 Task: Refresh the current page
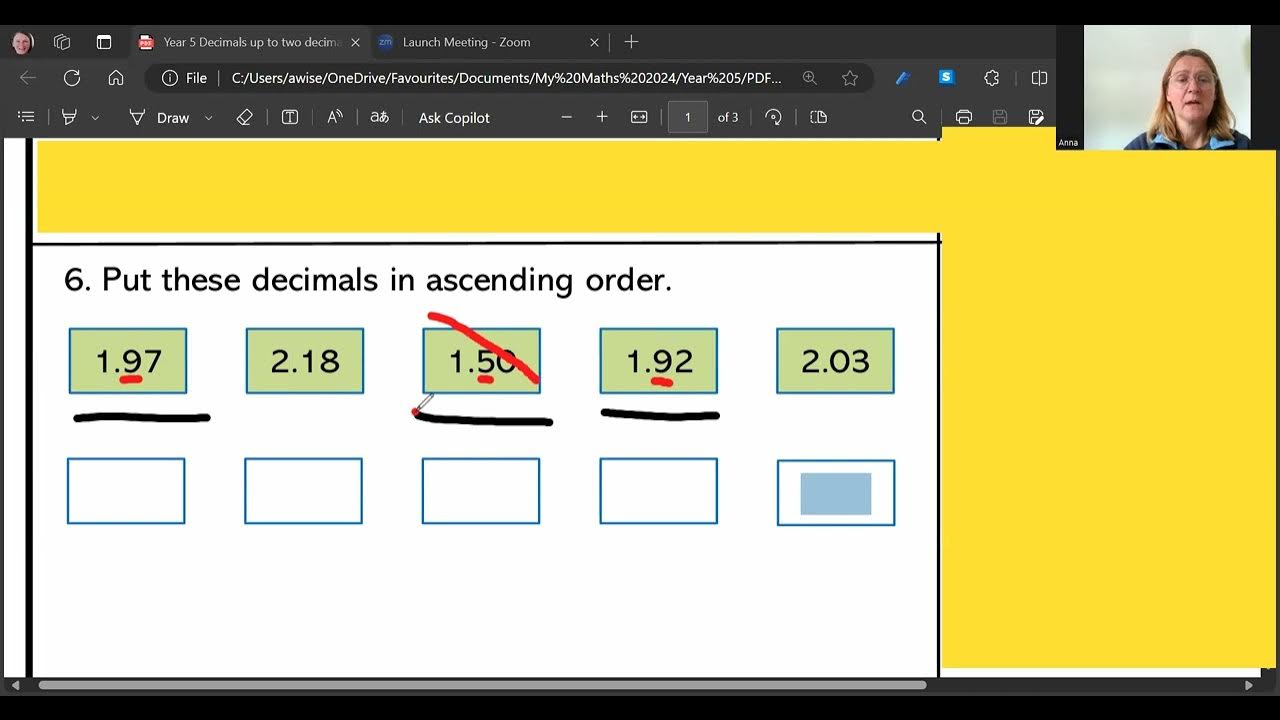click(72, 78)
